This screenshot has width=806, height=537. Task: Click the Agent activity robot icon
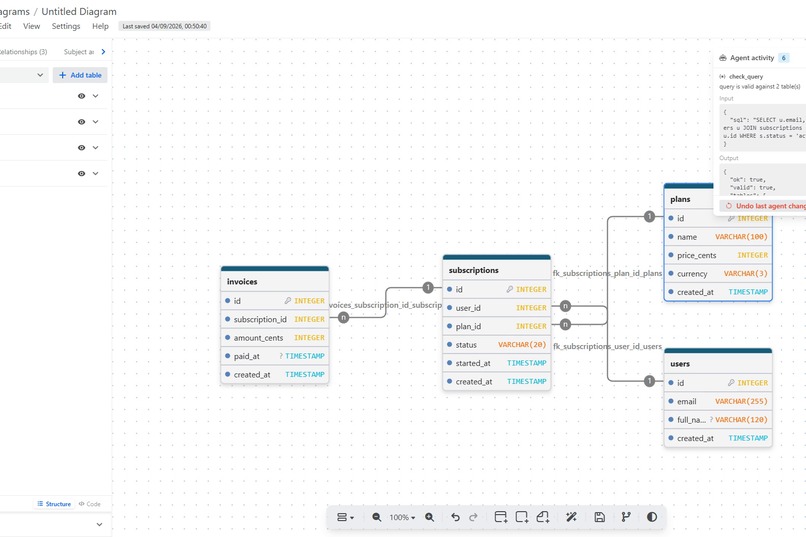point(723,58)
